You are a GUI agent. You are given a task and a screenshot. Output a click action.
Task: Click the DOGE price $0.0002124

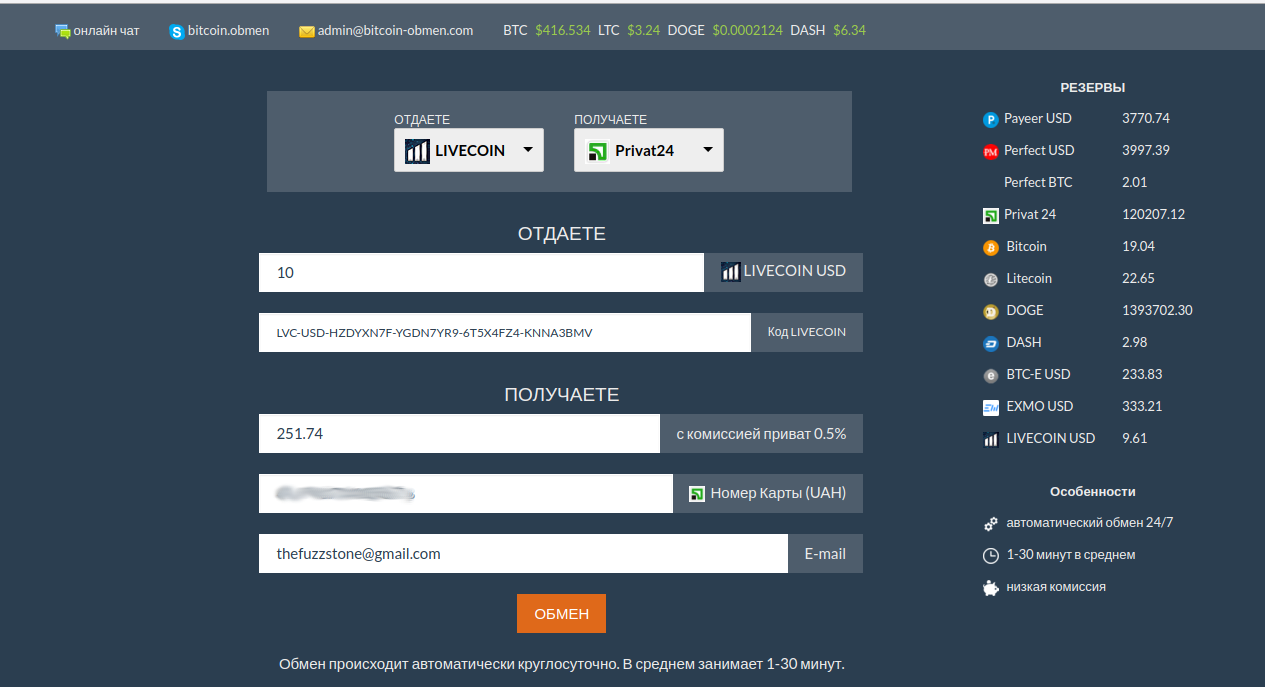tap(748, 31)
